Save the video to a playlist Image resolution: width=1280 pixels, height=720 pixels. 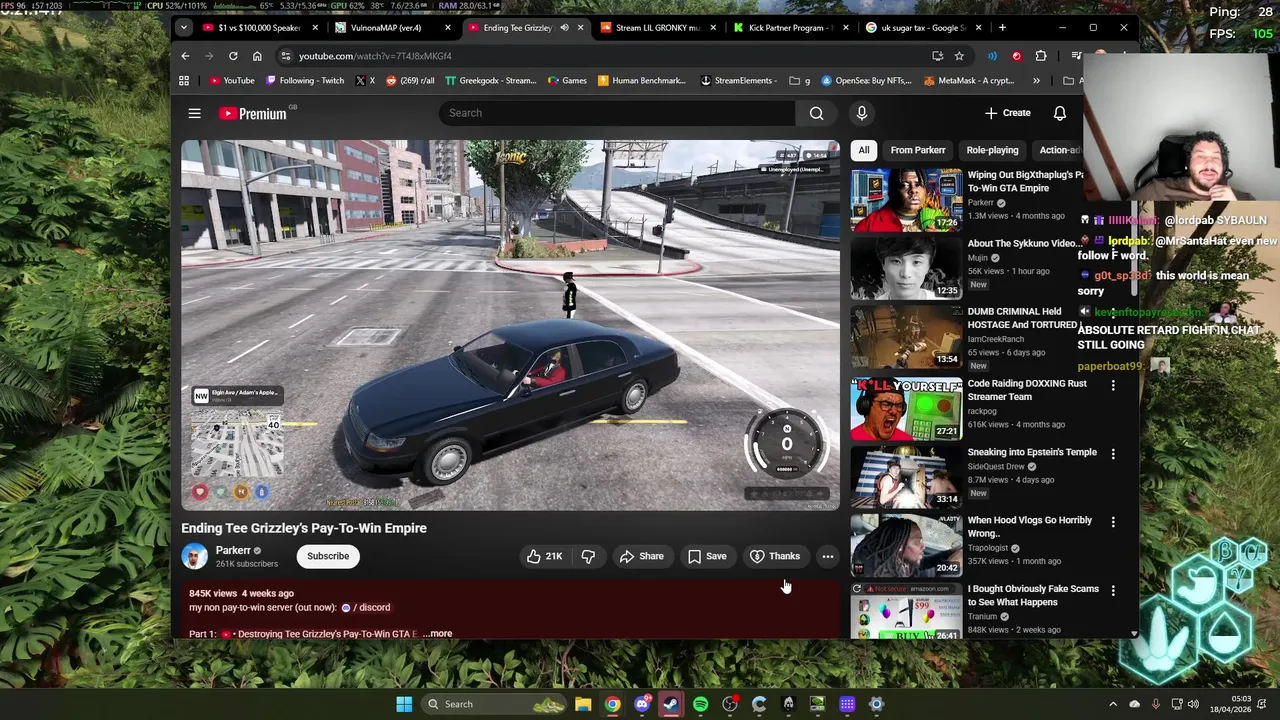click(707, 556)
